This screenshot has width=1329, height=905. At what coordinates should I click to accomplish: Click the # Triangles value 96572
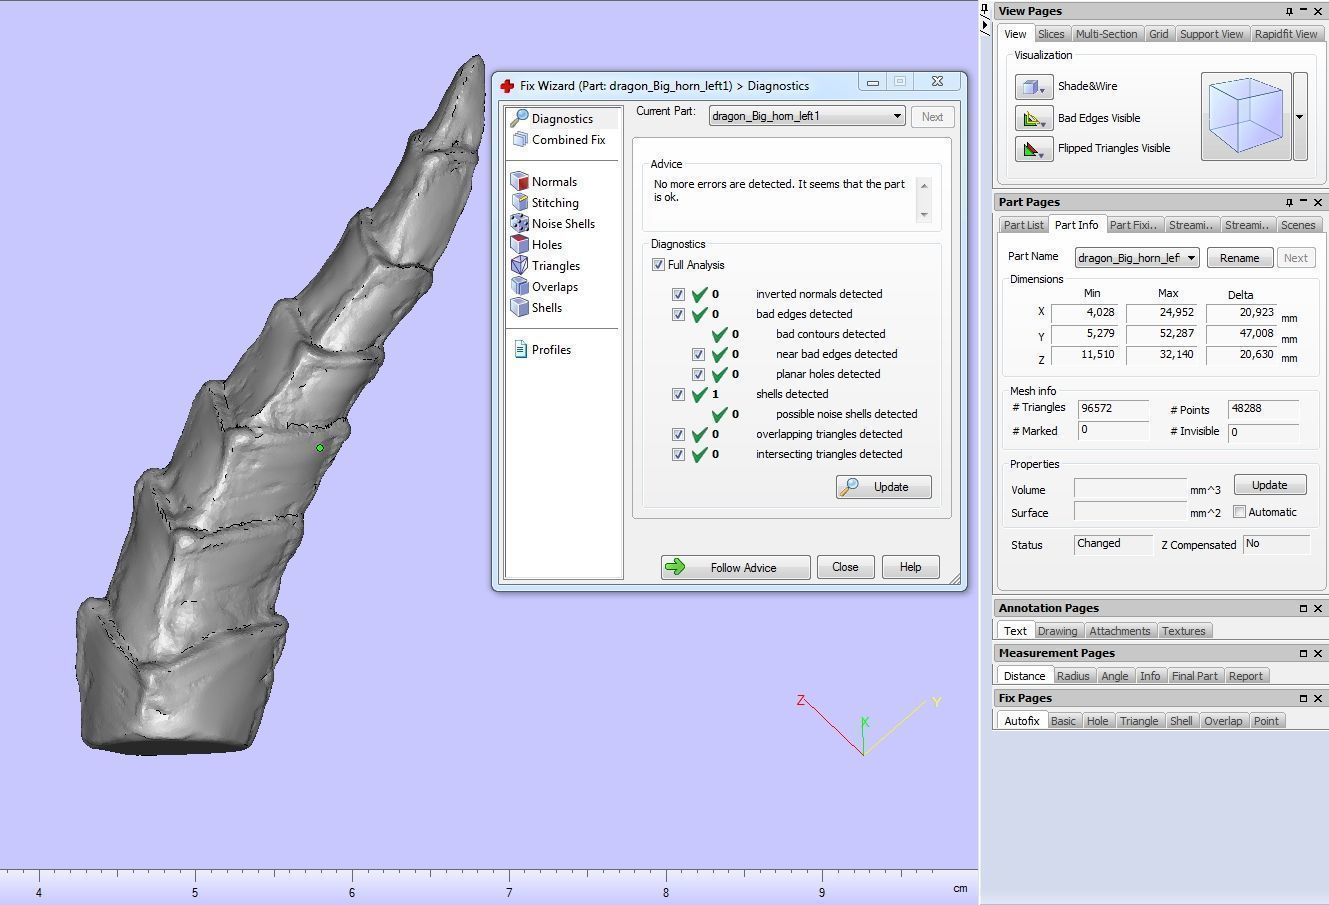(x=1112, y=408)
